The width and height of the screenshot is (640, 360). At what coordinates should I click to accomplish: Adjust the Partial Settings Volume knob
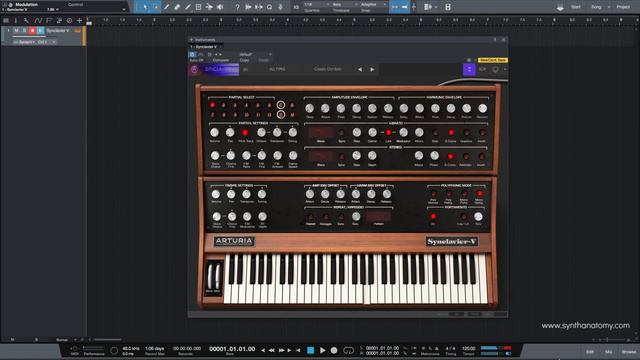[x=214, y=133]
